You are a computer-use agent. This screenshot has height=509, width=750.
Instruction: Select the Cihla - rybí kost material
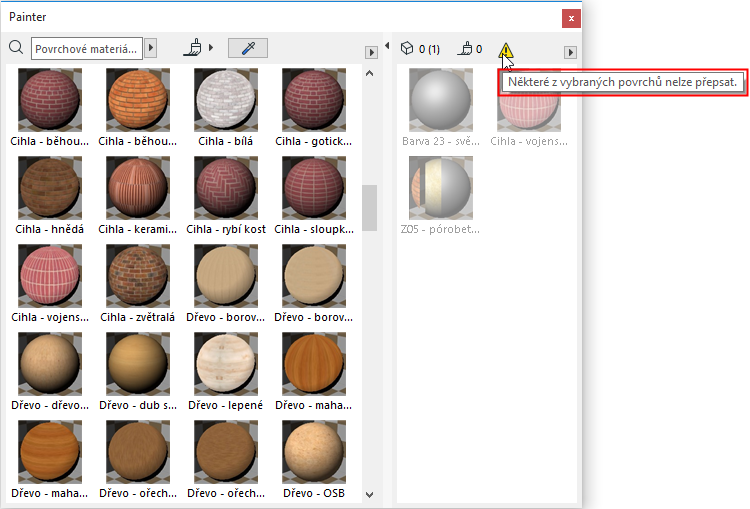225,188
